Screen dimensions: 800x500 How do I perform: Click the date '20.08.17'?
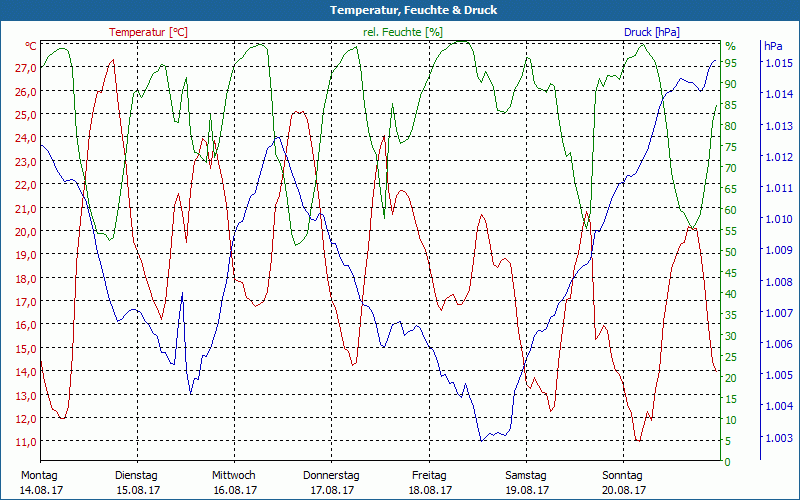(x=624, y=491)
